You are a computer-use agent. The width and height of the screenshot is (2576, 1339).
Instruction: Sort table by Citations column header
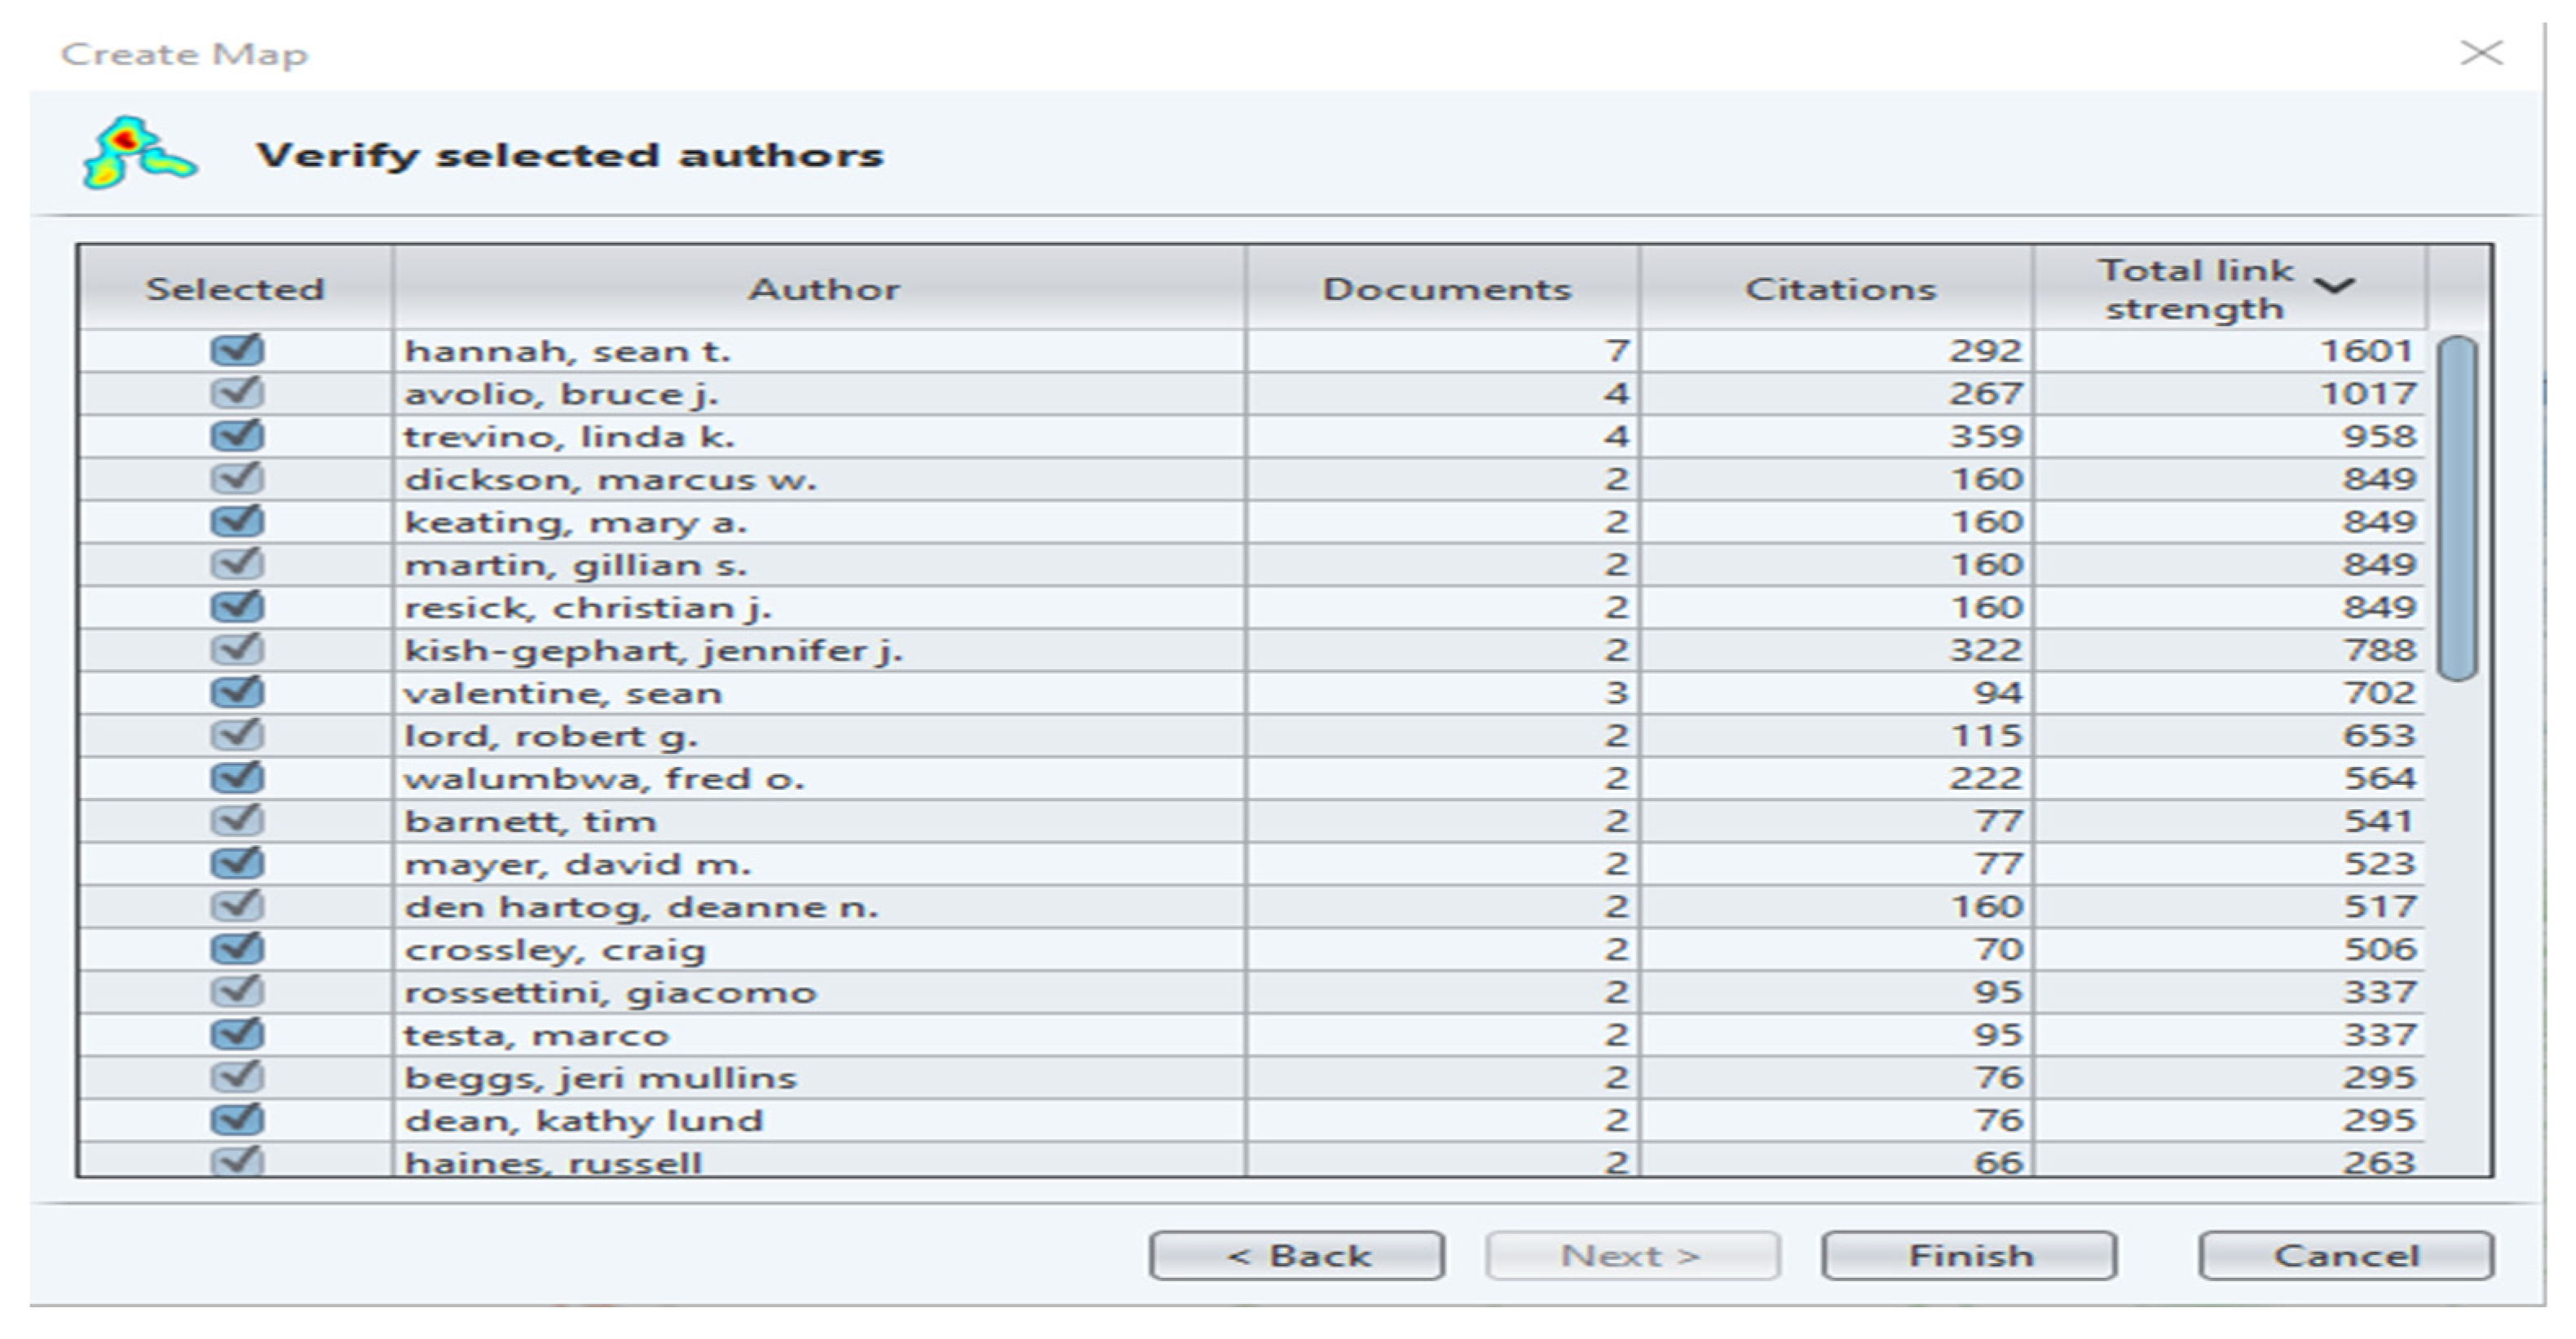point(1839,289)
